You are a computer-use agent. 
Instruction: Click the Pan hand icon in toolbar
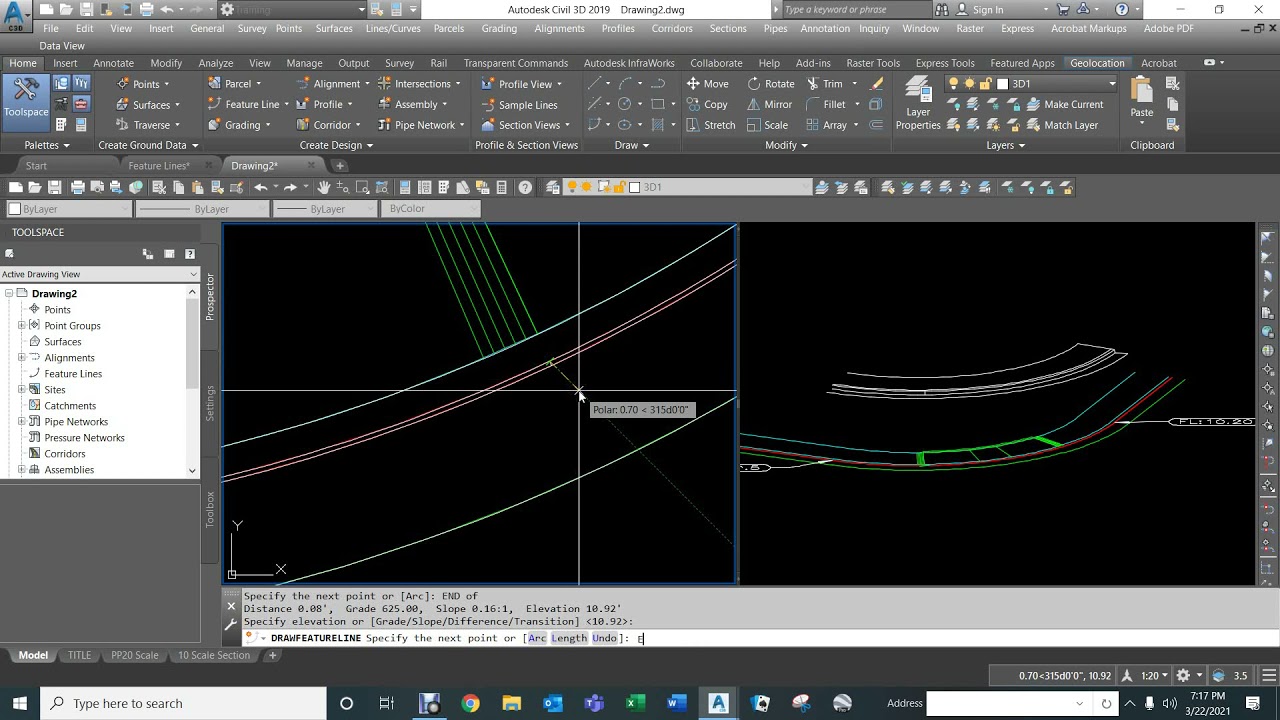coord(324,187)
